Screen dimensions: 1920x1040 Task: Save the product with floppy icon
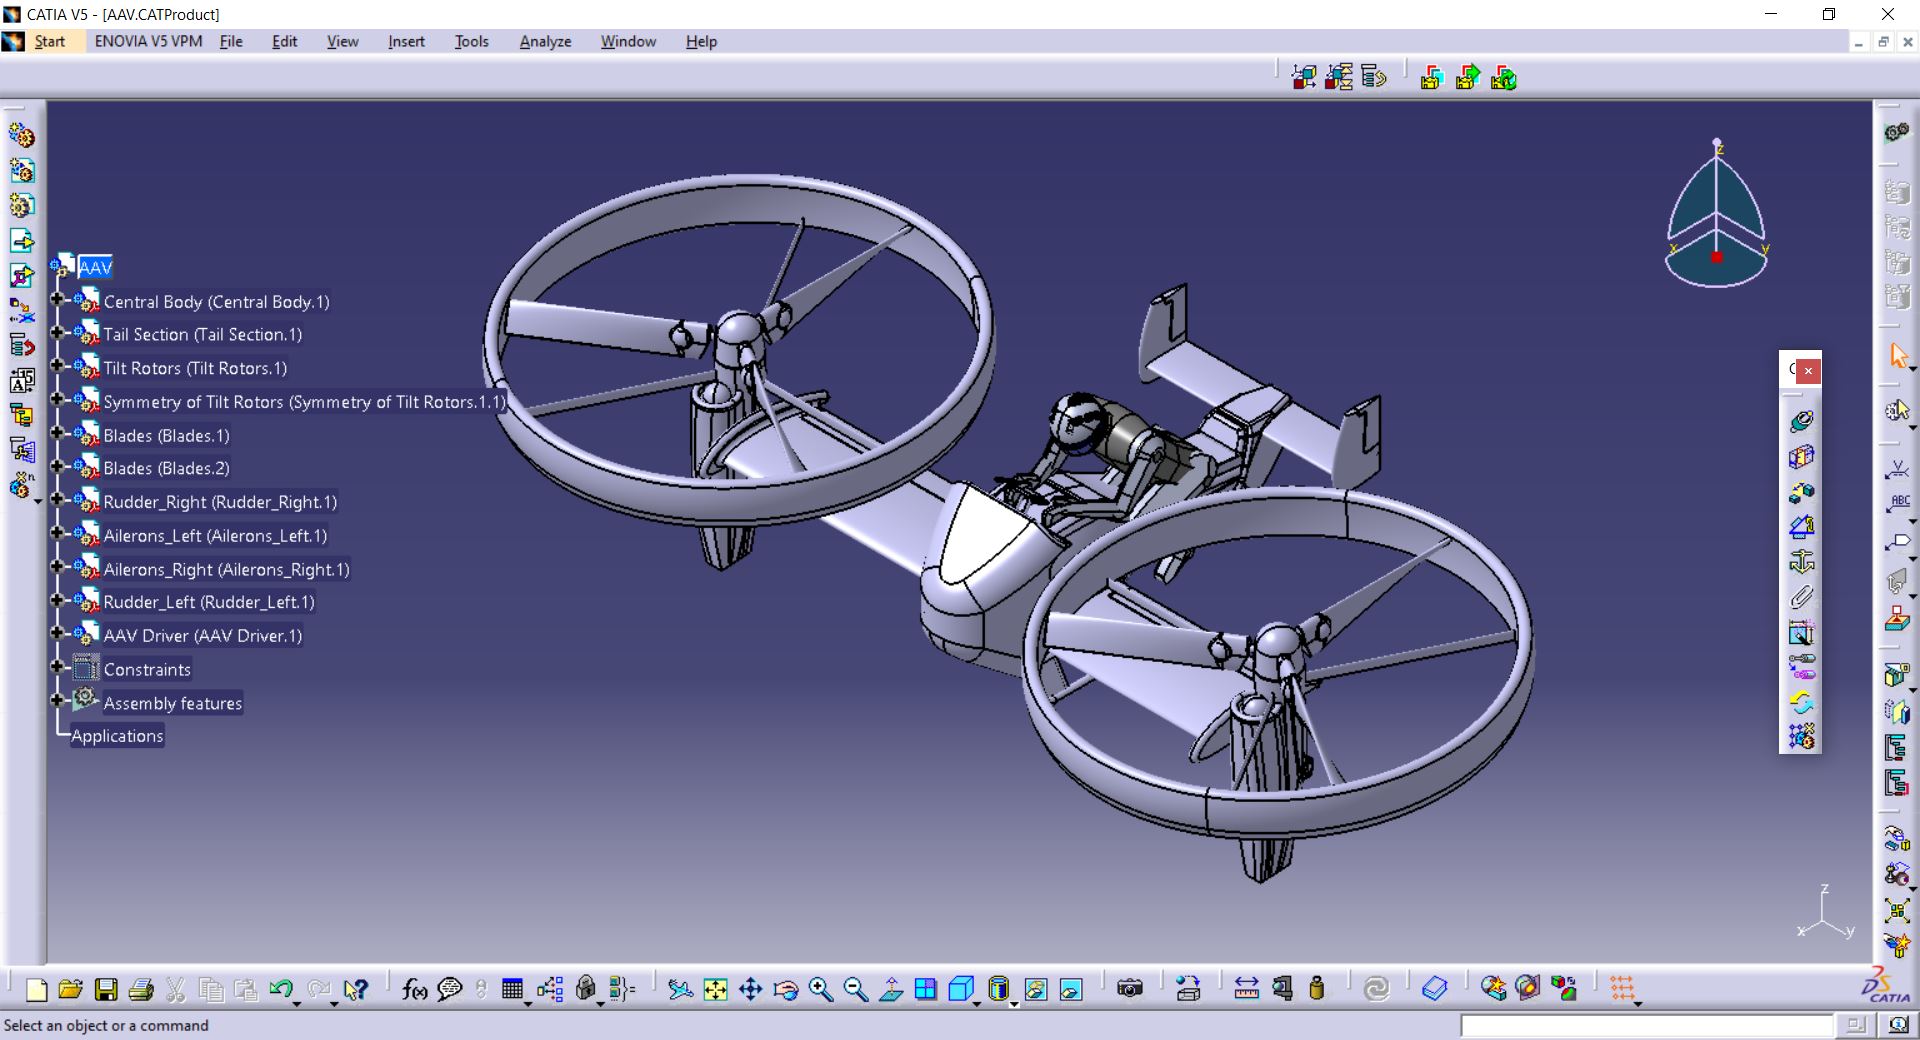click(x=106, y=989)
